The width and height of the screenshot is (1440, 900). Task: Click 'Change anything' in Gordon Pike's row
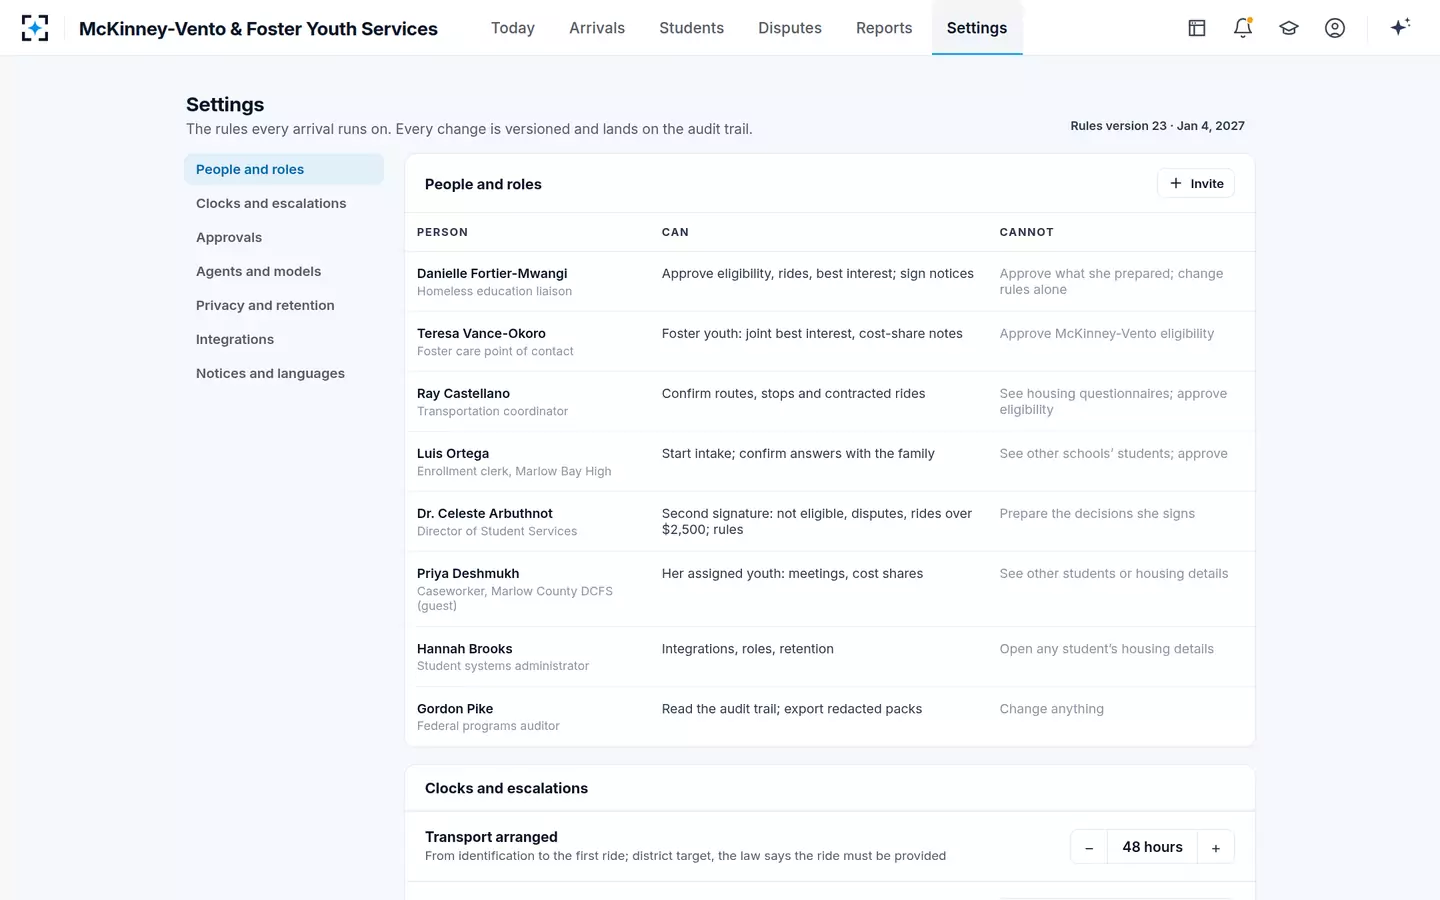(x=1052, y=708)
